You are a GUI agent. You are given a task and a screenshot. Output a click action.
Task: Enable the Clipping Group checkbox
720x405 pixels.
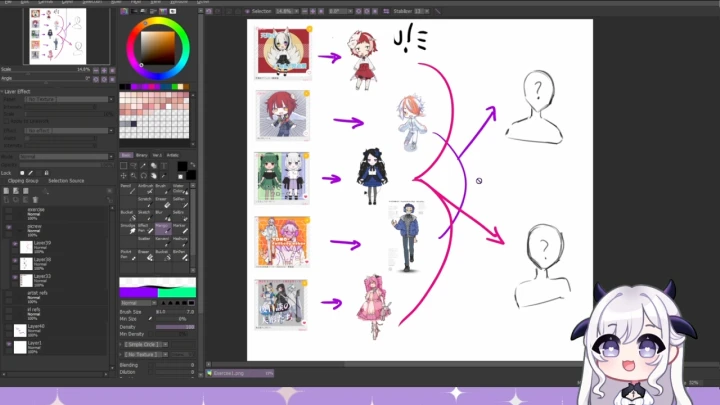point(4,181)
